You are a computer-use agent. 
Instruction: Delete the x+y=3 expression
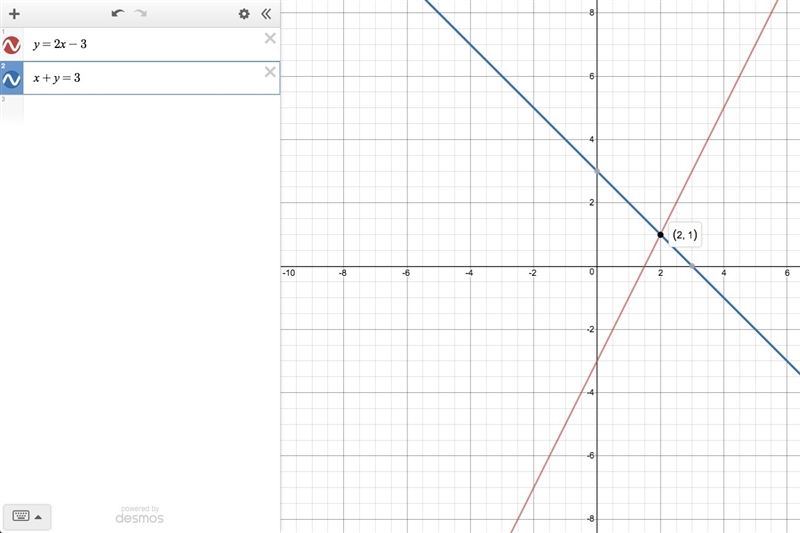[270, 72]
